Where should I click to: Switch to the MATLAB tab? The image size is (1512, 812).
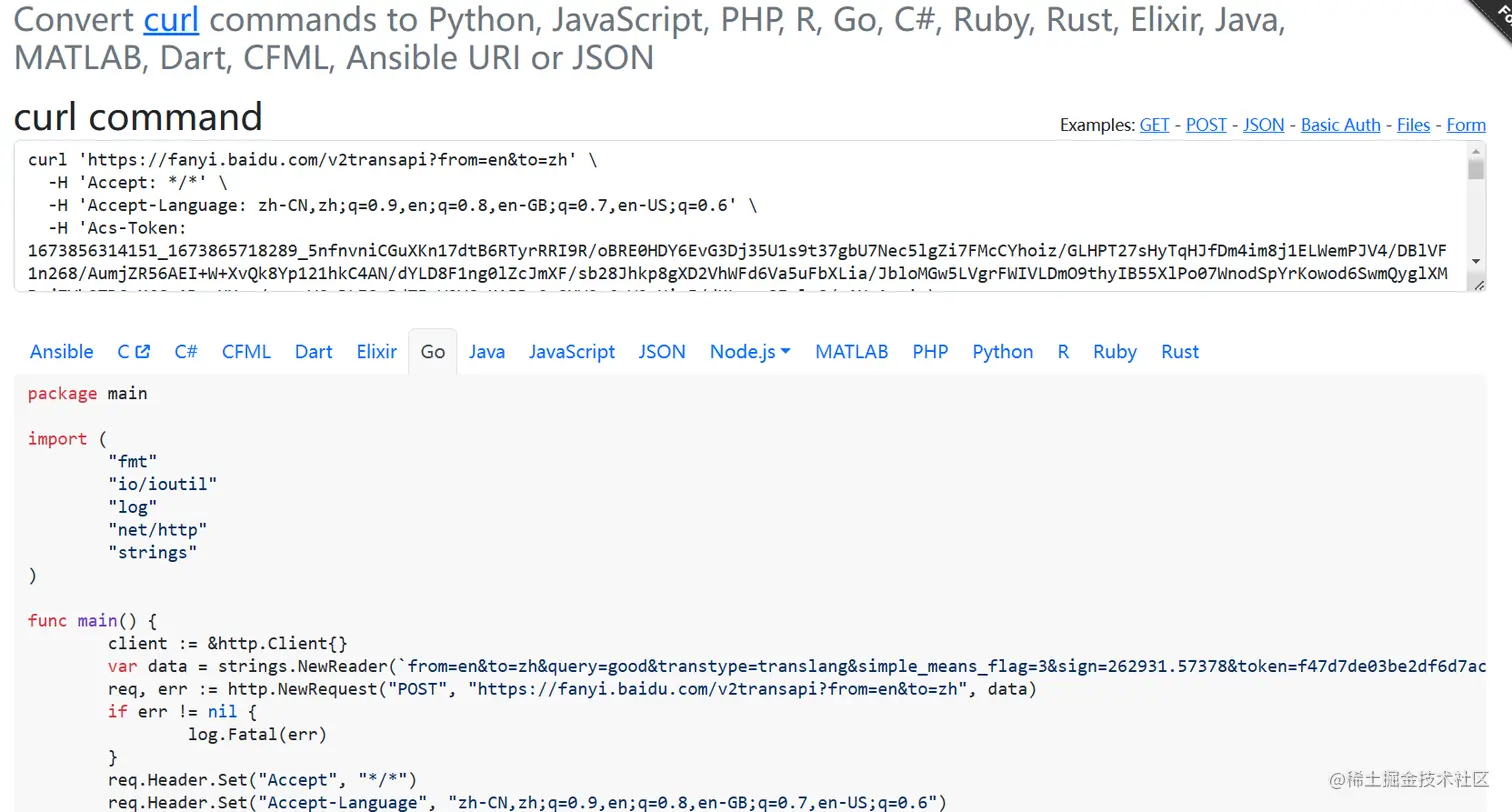click(x=852, y=352)
